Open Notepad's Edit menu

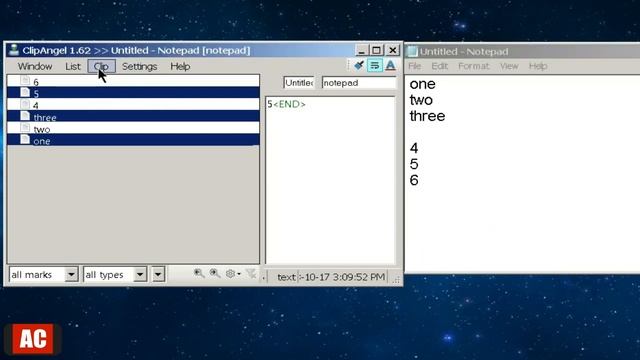pos(440,66)
